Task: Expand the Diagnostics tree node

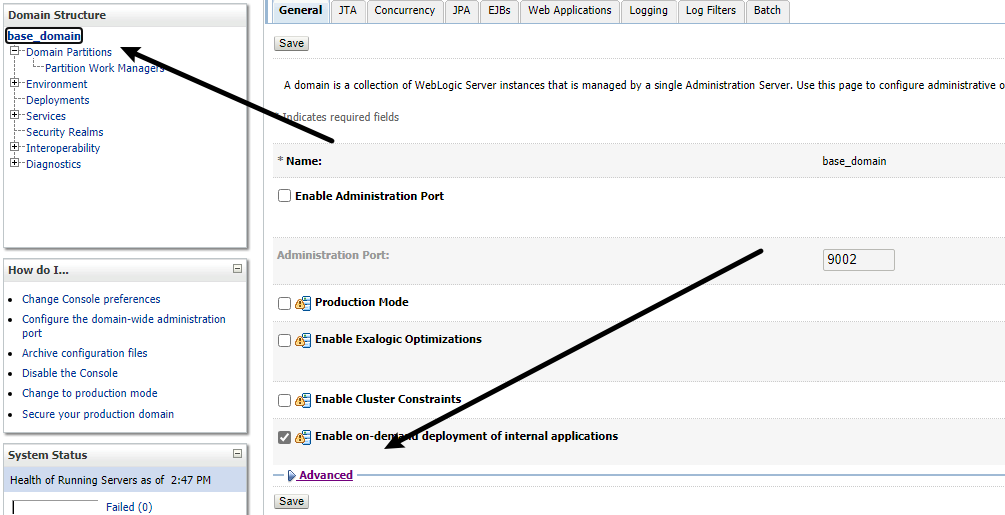Action: click(15, 163)
